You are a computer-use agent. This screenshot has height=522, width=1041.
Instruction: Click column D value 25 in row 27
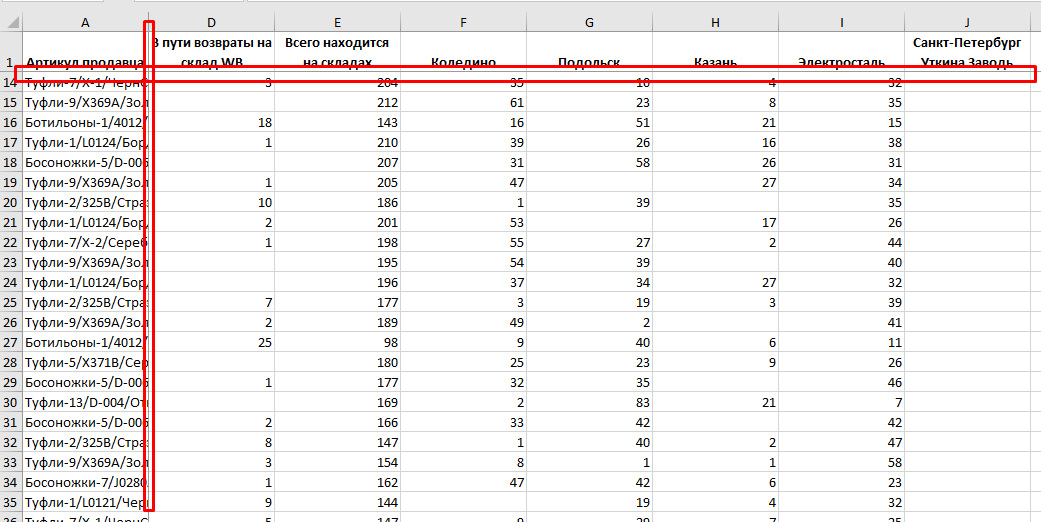[x=211, y=341]
